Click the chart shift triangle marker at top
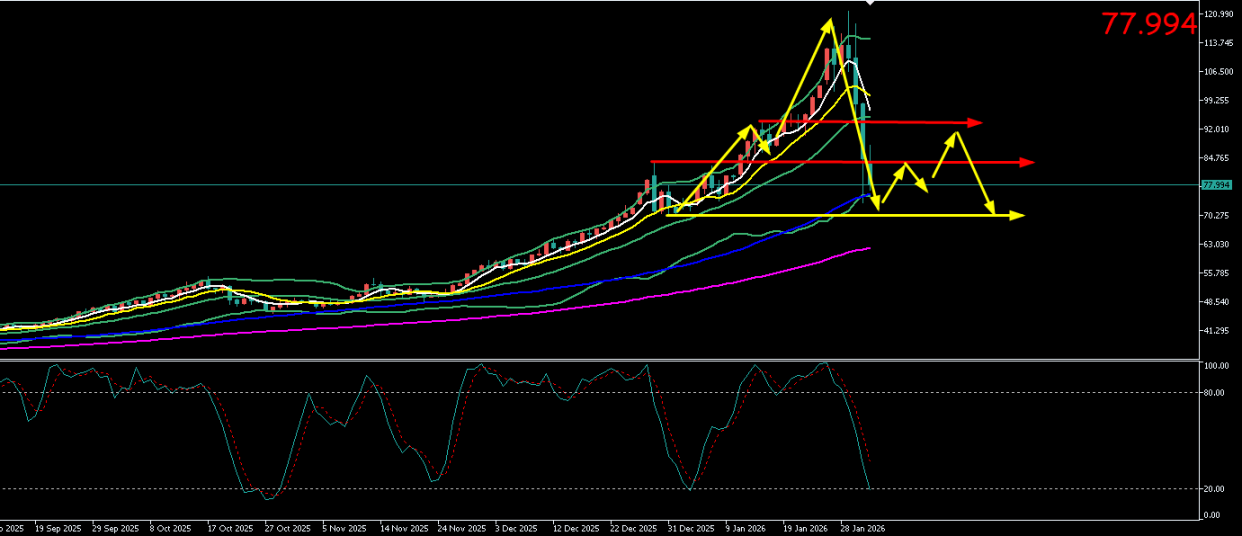The width and height of the screenshot is (1242, 536). (x=868, y=3)
